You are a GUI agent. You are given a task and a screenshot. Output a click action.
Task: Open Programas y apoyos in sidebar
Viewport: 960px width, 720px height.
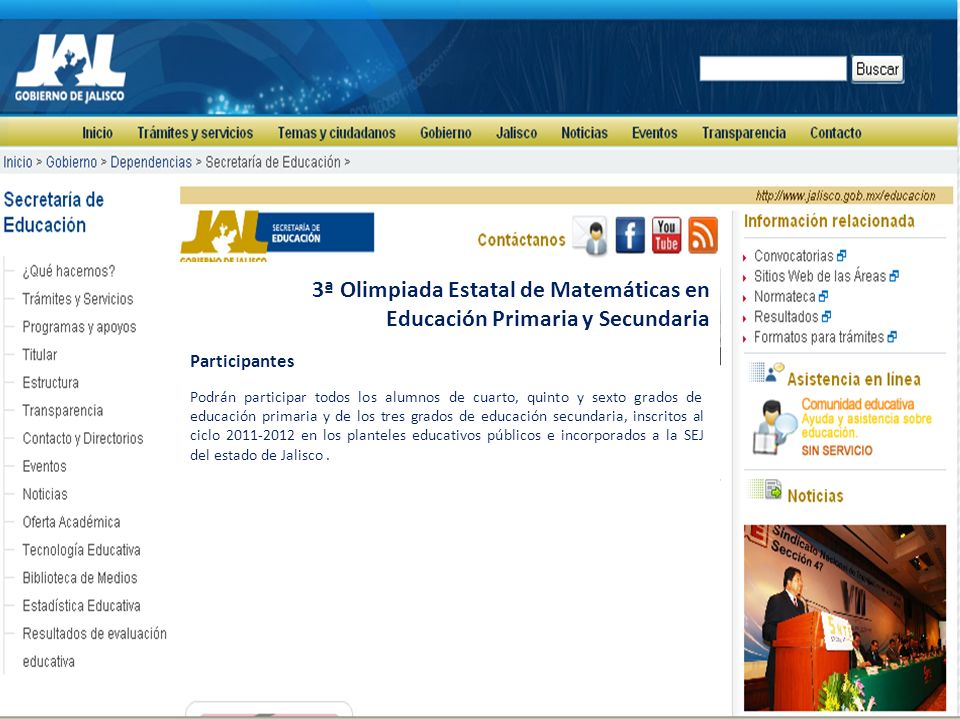[x=80, y=327]
